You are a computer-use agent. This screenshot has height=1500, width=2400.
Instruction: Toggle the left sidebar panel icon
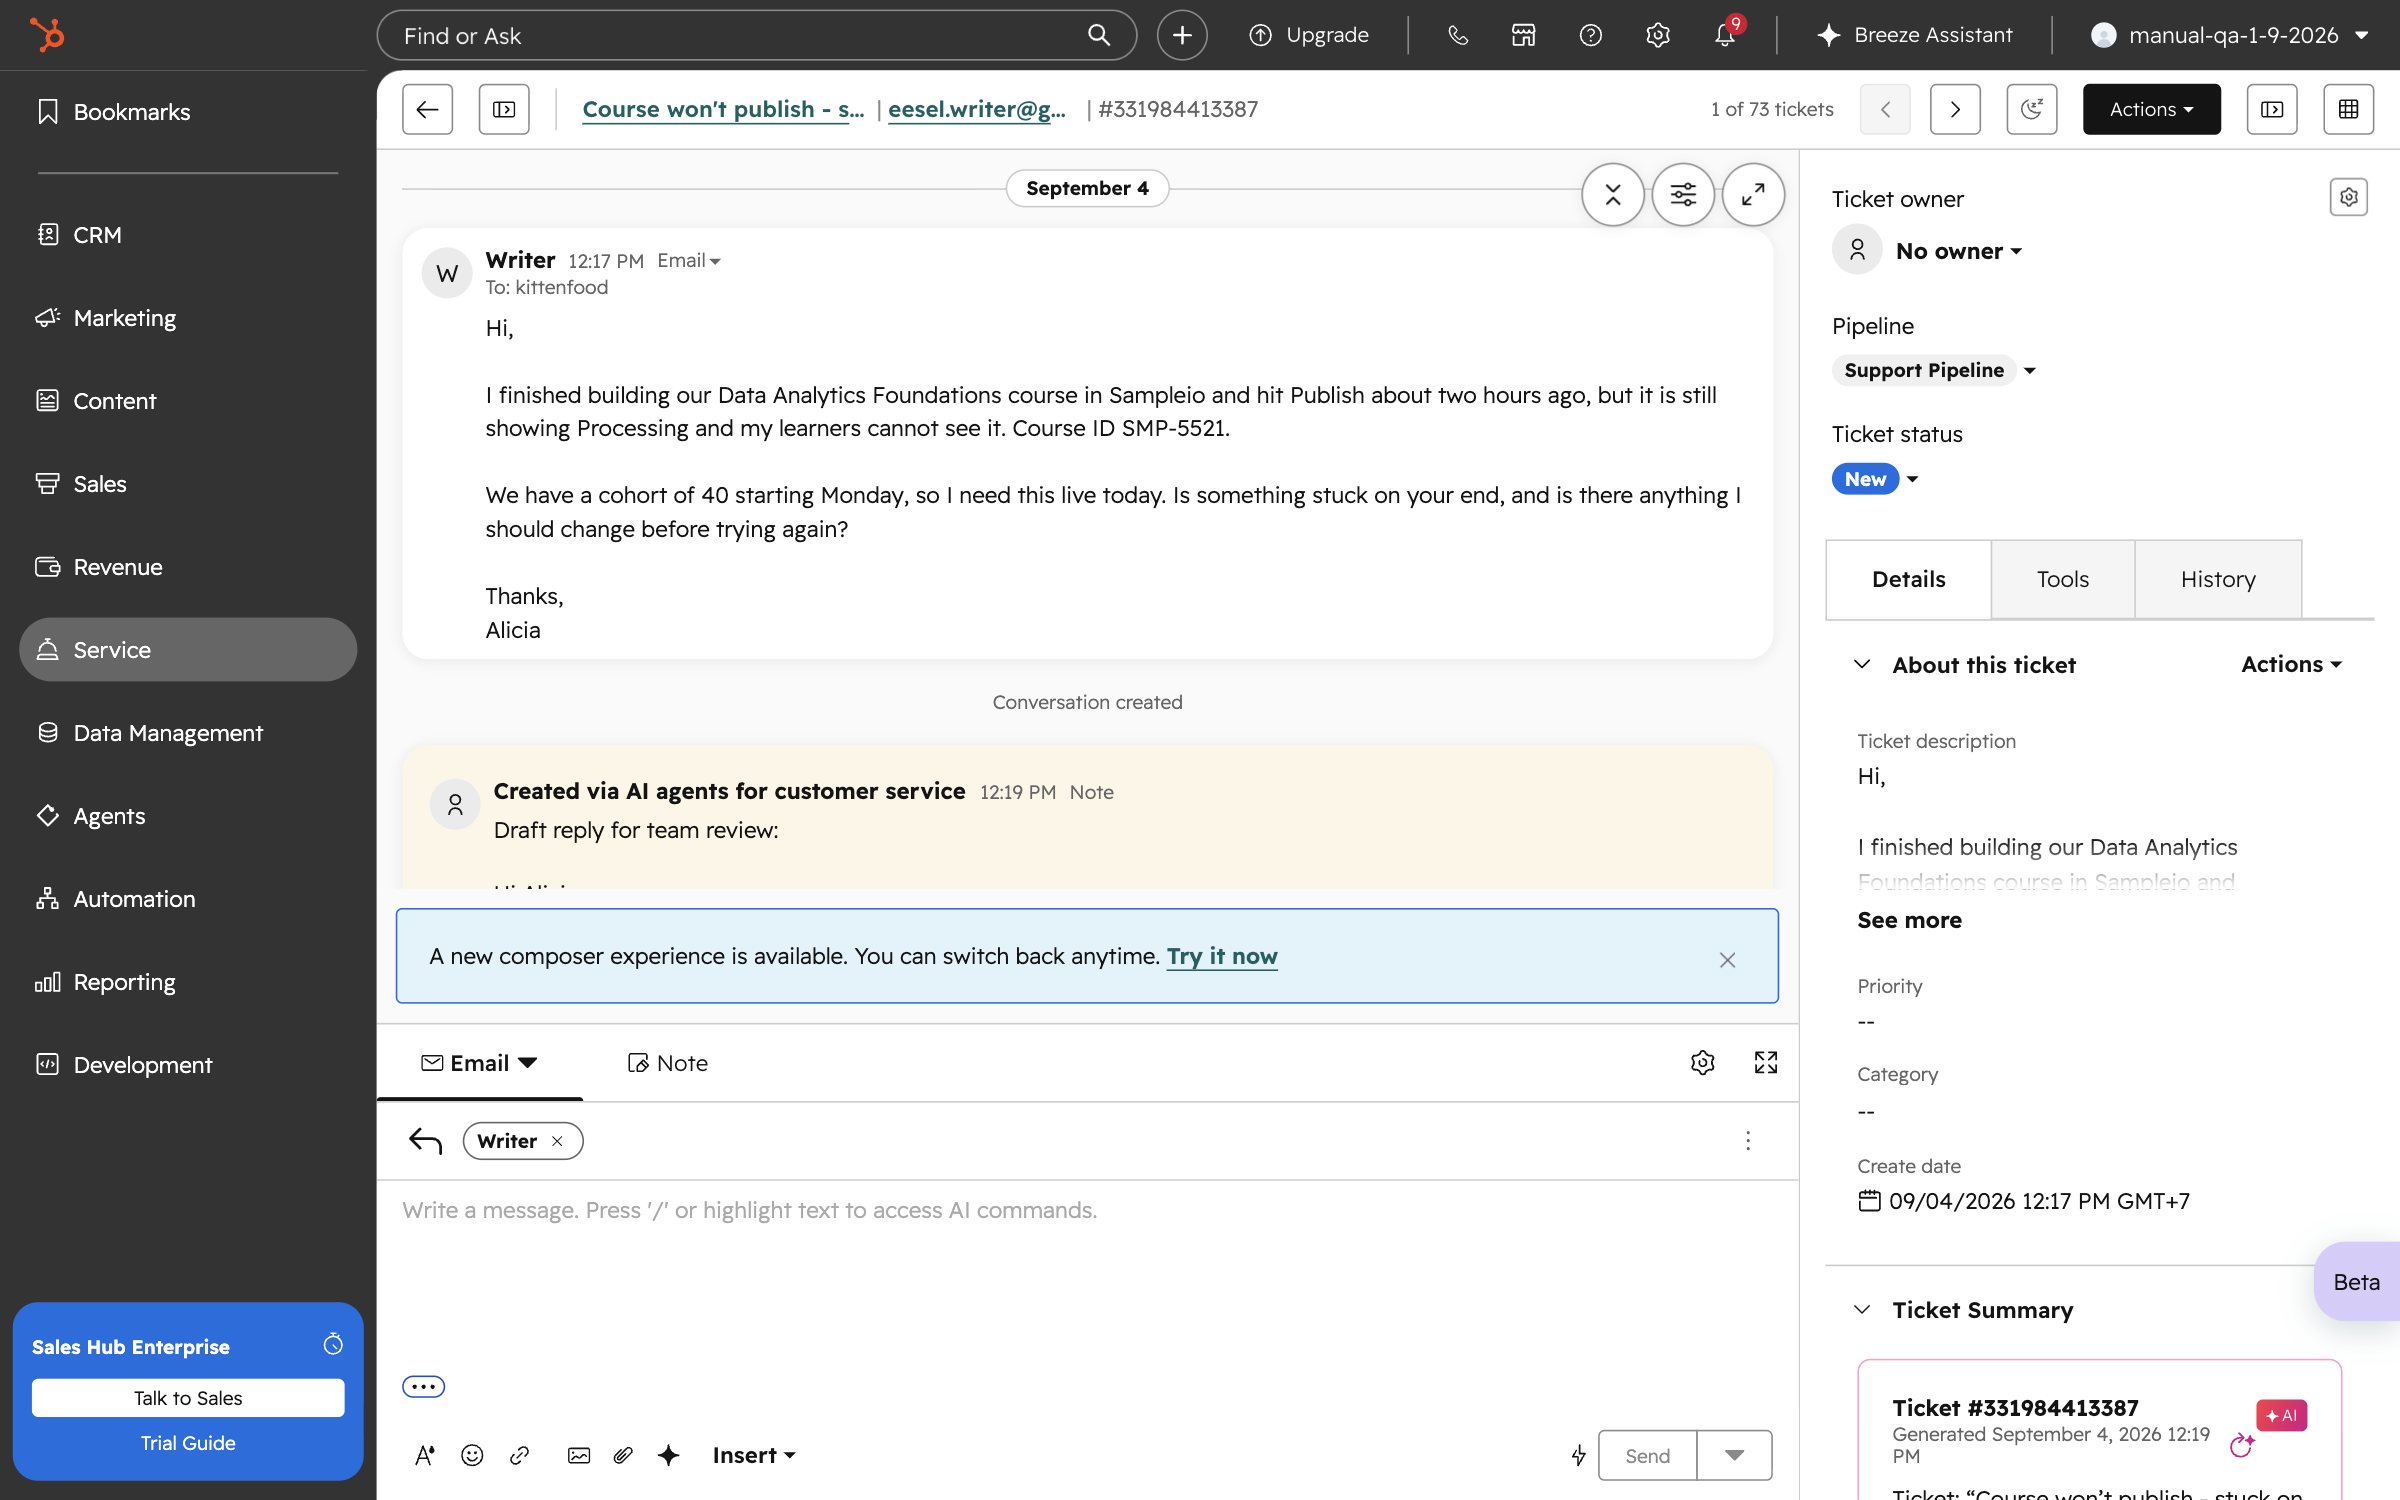pos(504,109)
